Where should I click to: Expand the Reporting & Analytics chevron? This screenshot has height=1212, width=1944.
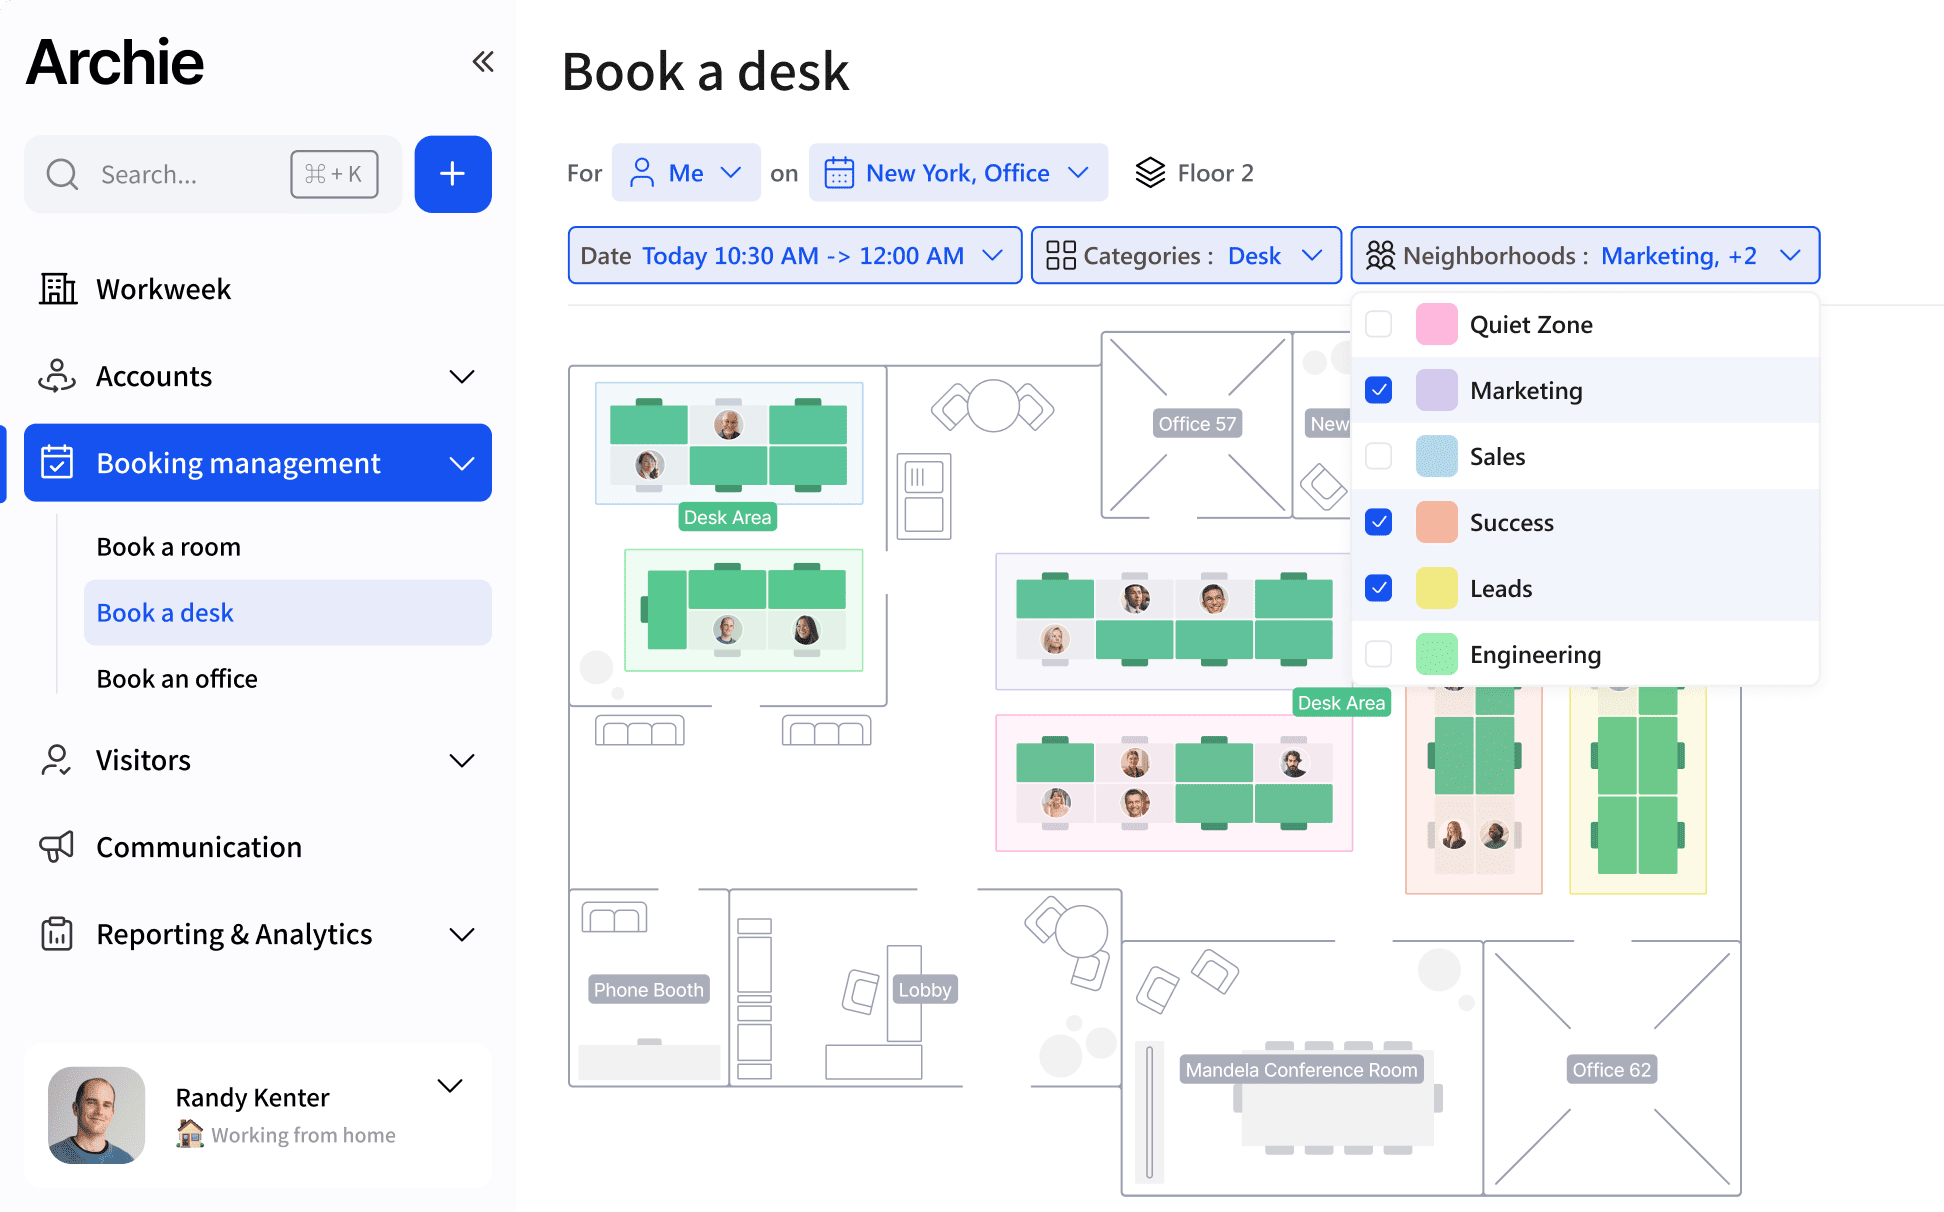(462, 934)
